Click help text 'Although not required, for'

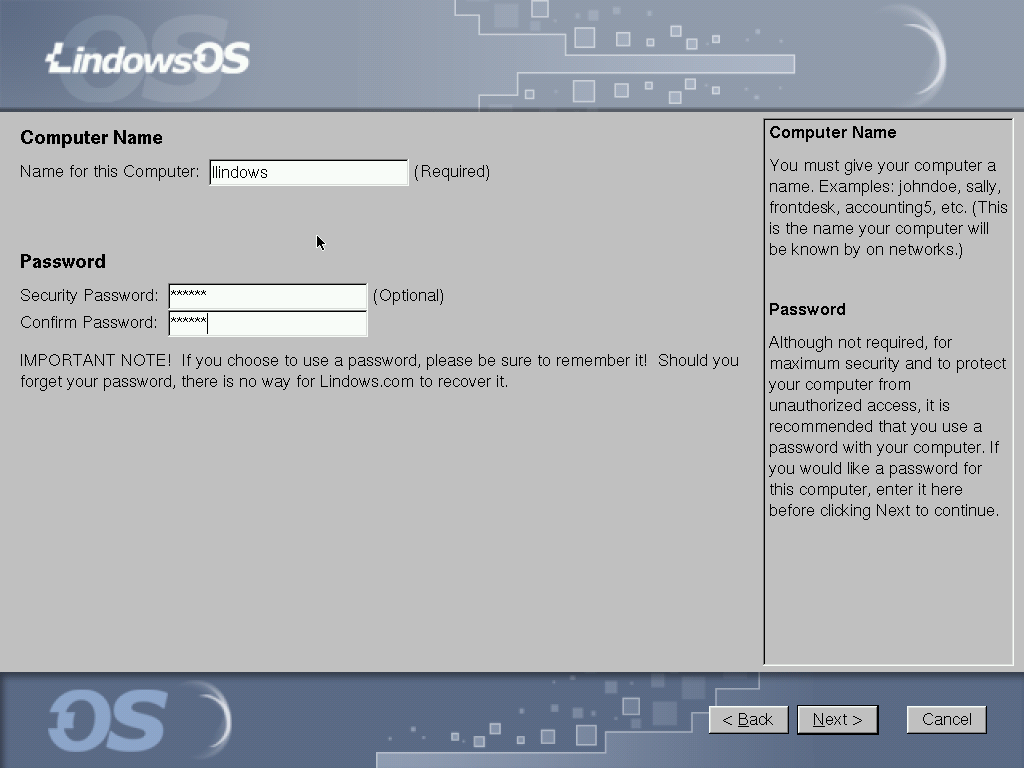[860, 343]
